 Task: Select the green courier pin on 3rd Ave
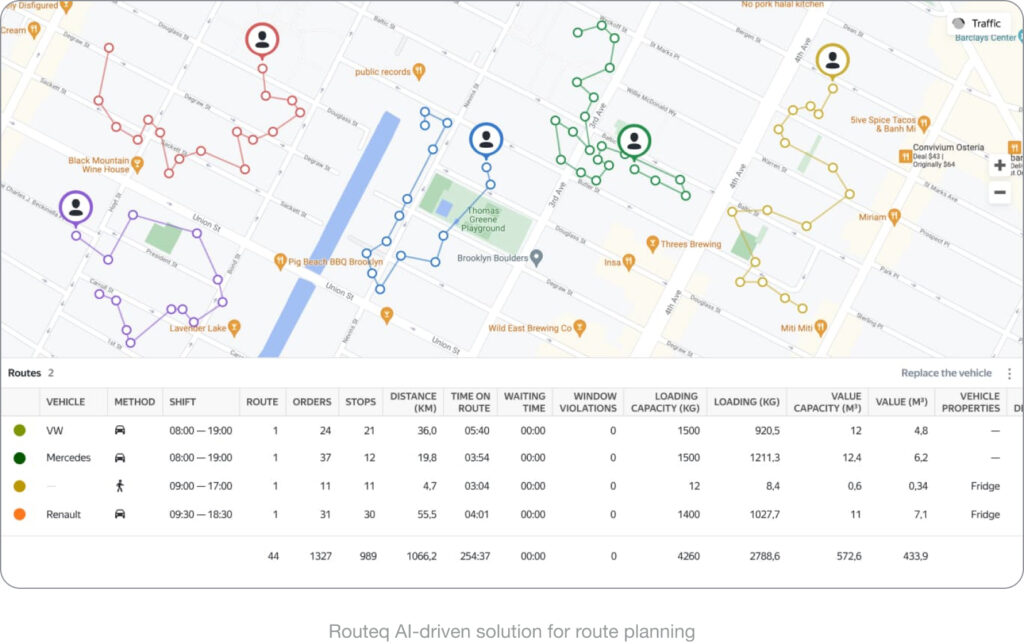[633, 141]
